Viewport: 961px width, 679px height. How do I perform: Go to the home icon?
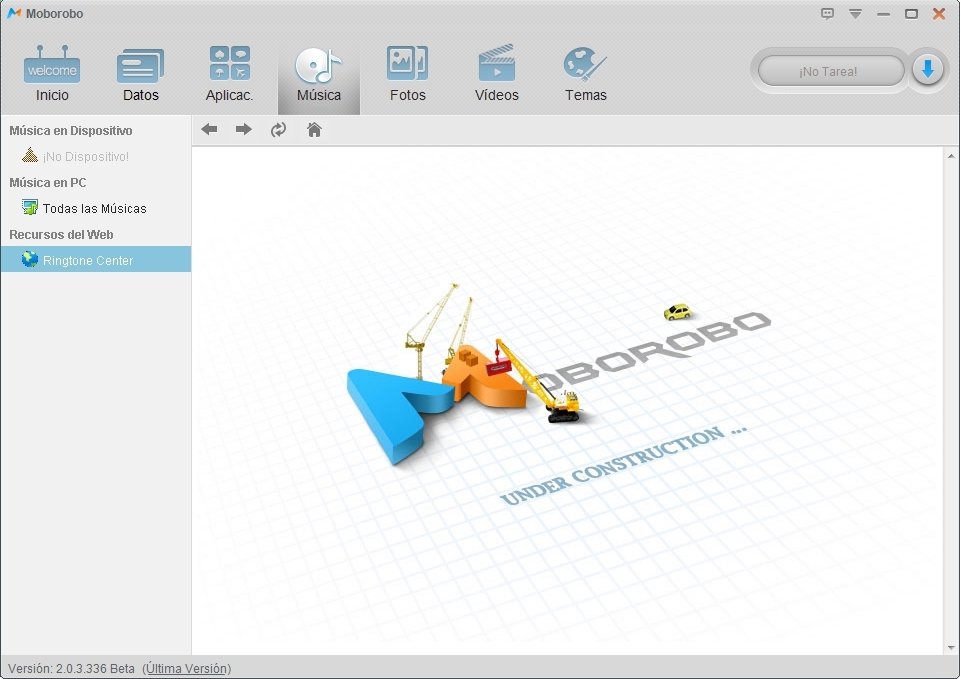[314, 129]
